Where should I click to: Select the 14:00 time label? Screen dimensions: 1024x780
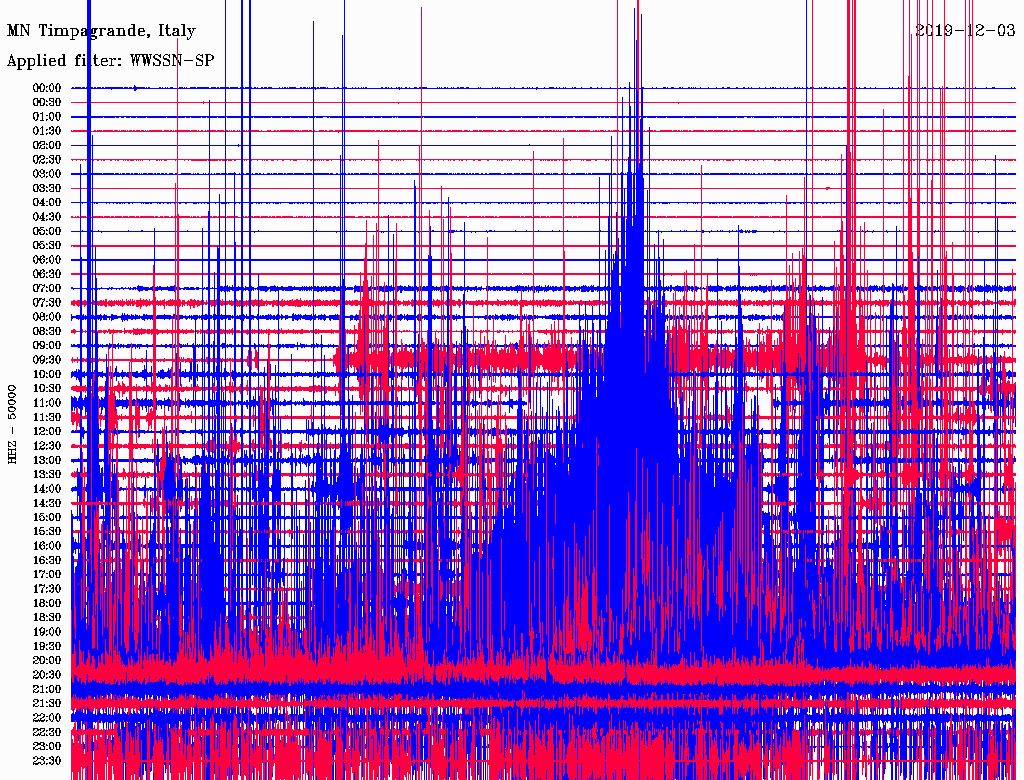point(47,489)
